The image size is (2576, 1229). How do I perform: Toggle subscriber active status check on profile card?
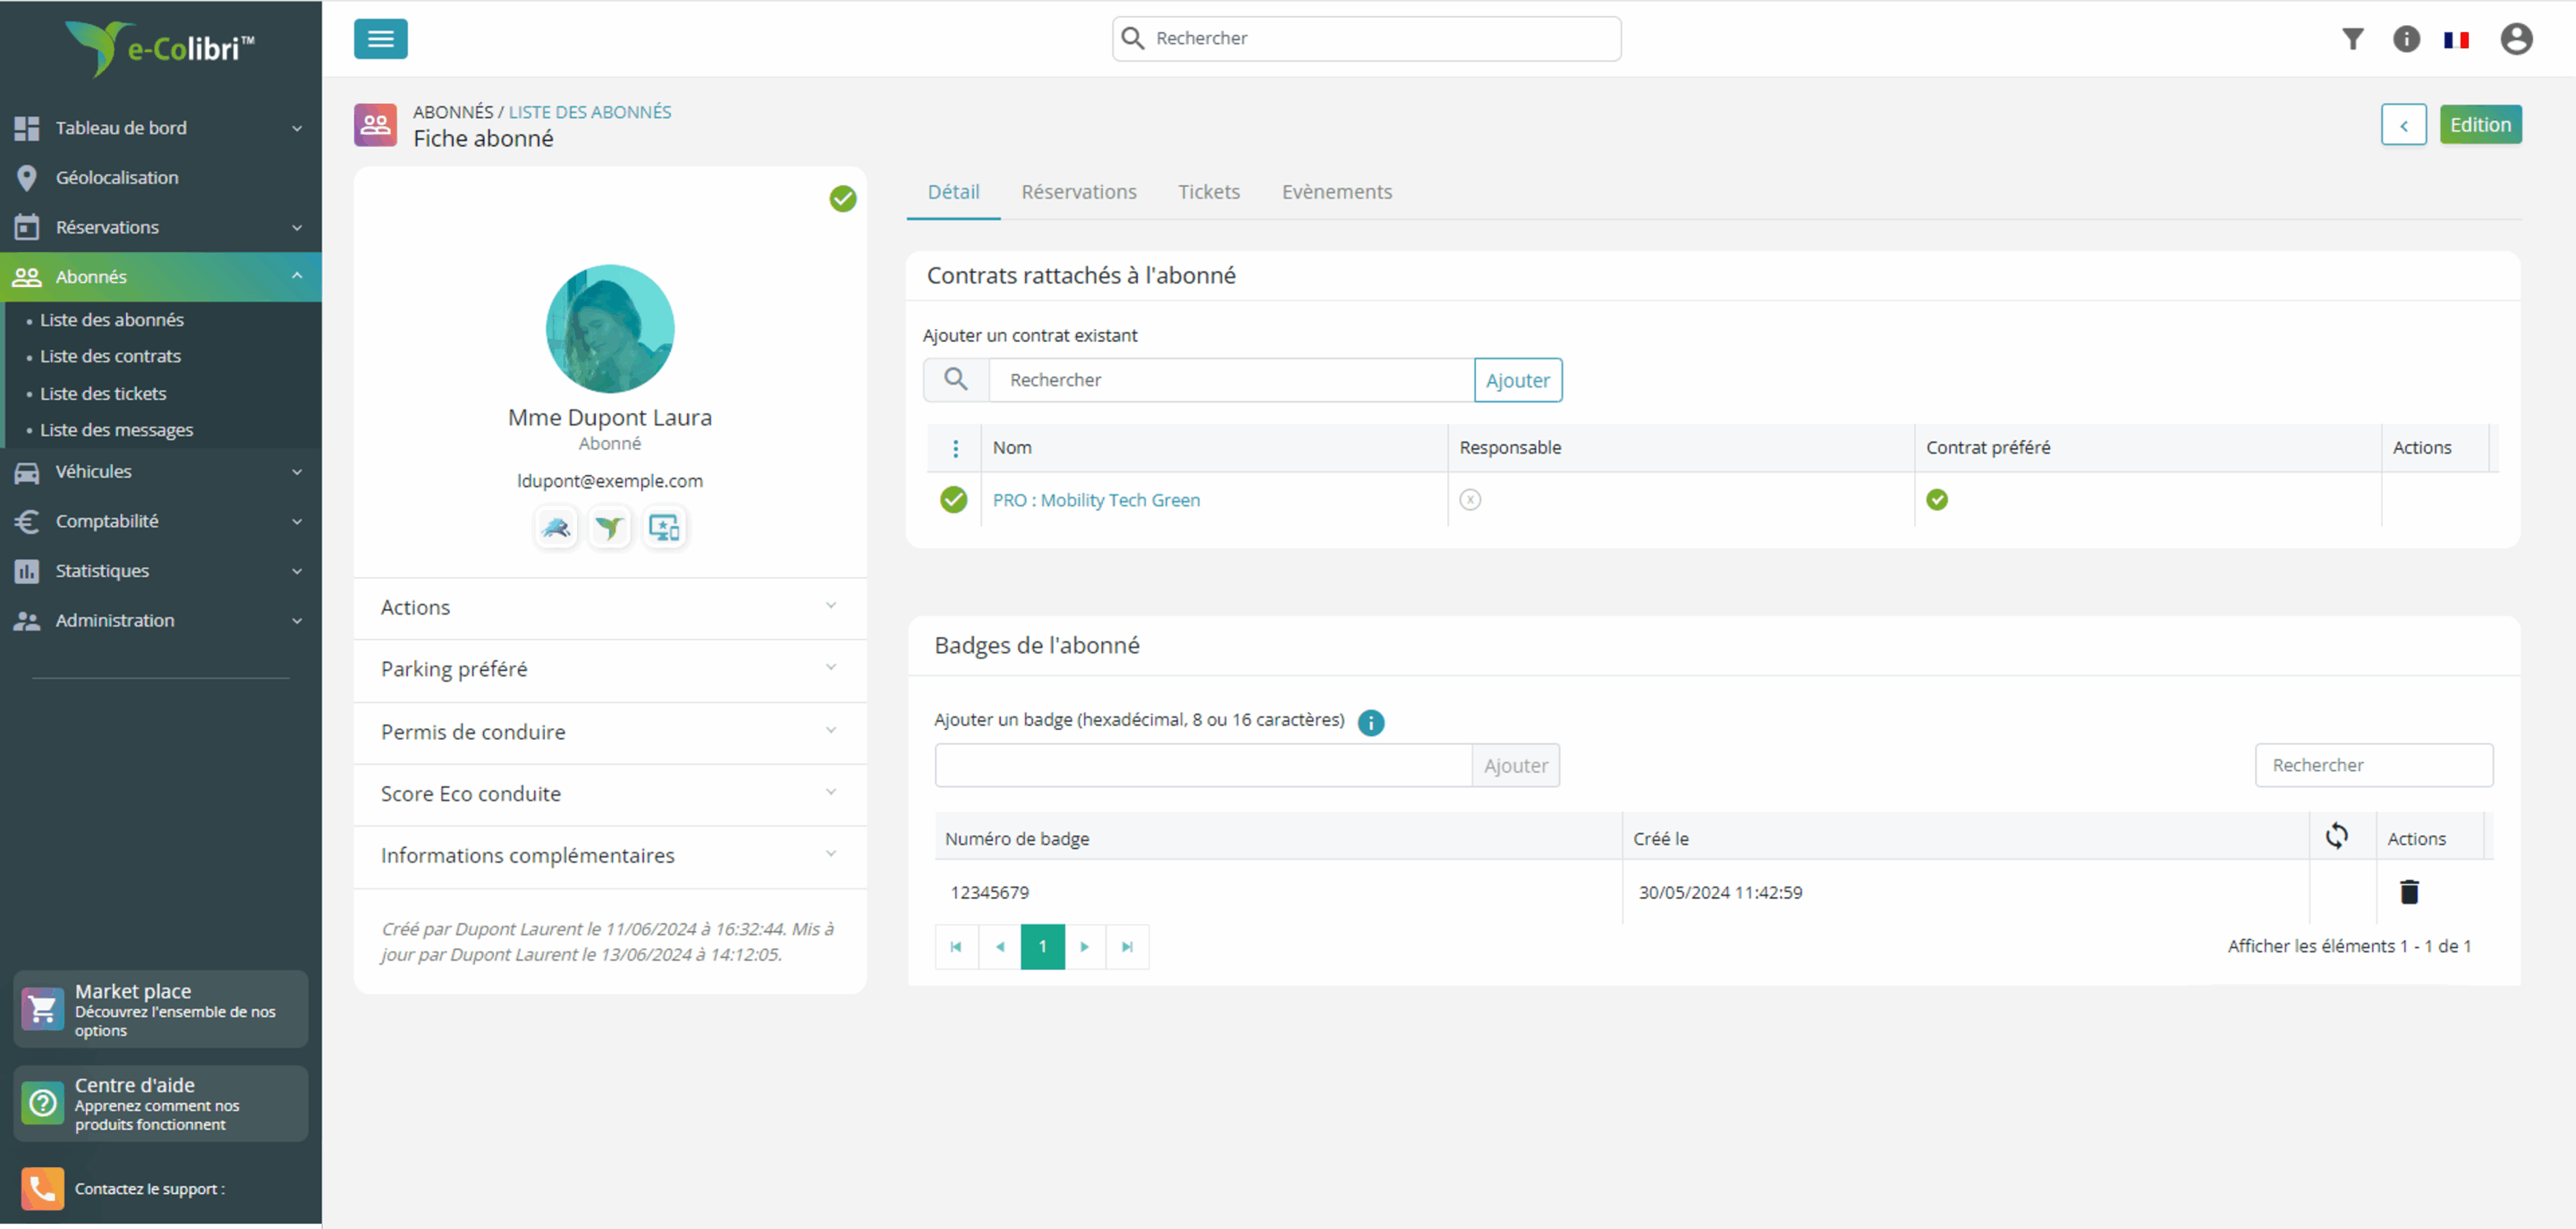coord(843,199)
